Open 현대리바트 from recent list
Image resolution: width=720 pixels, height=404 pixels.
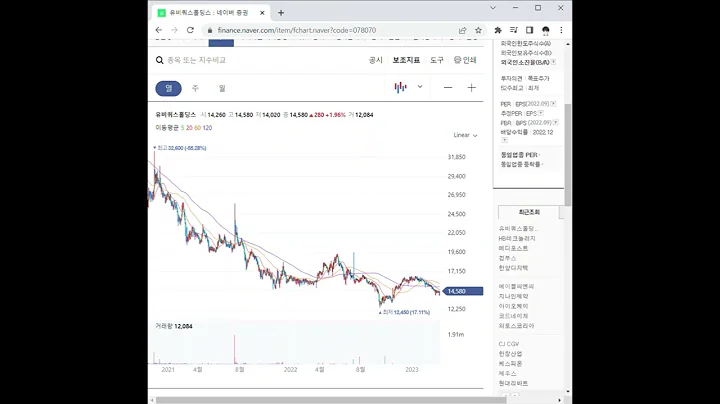pyautogui.click(x=513, y=383)
